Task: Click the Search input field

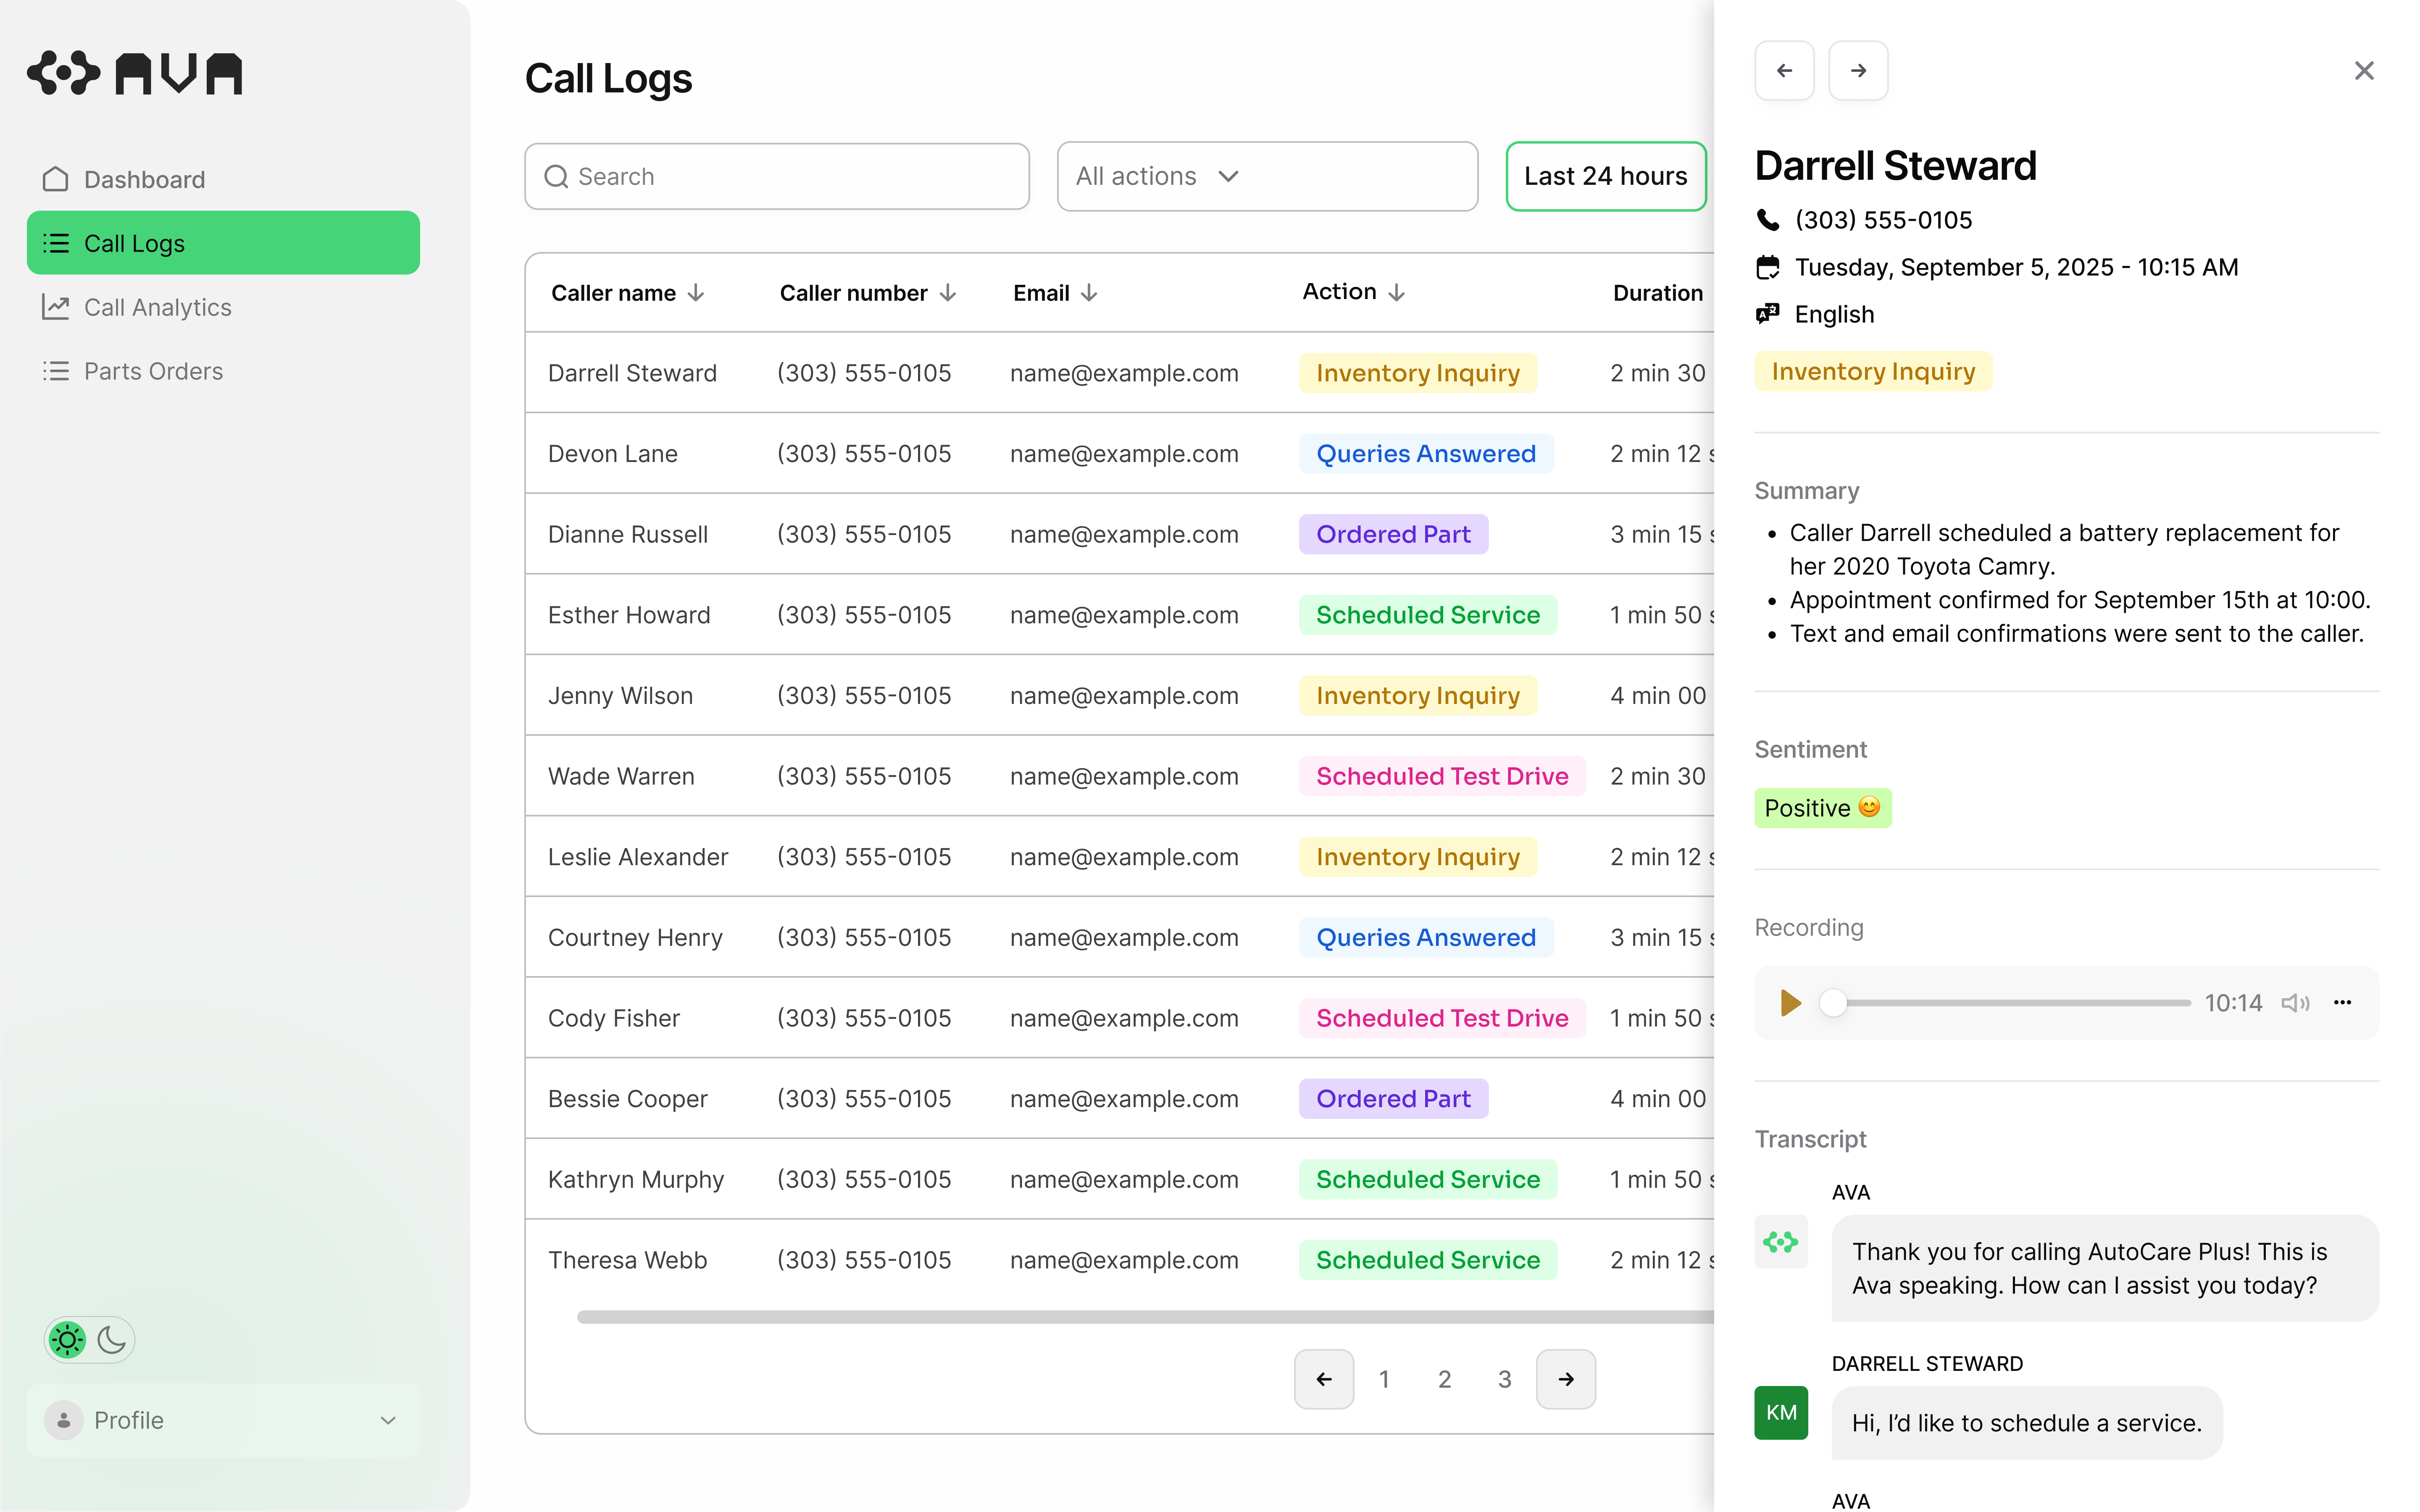Action: 777,176
